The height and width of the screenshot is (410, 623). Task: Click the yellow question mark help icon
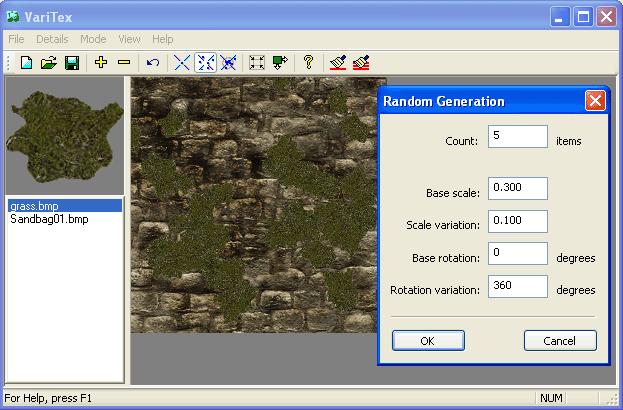click(308, 63)
